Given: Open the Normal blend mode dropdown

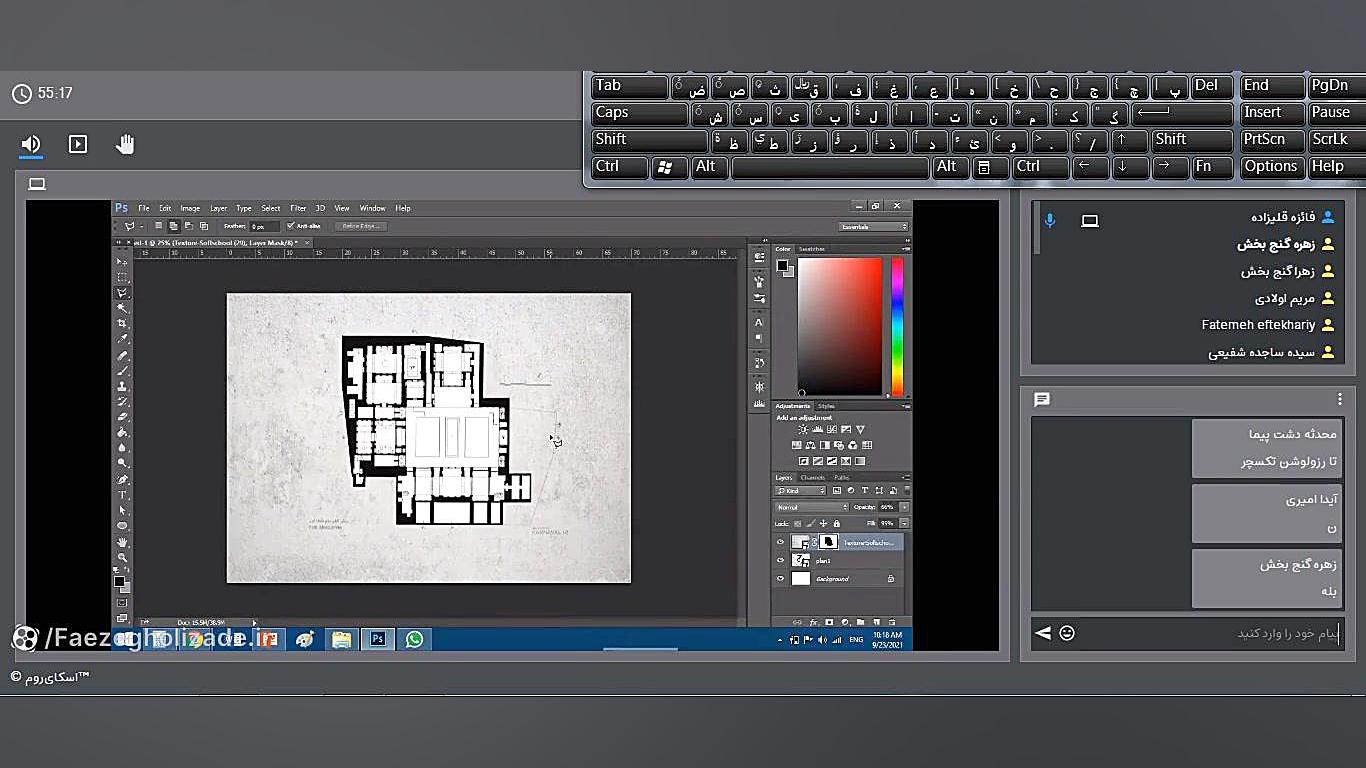Looking at the screenshot, I should point(813,507).
